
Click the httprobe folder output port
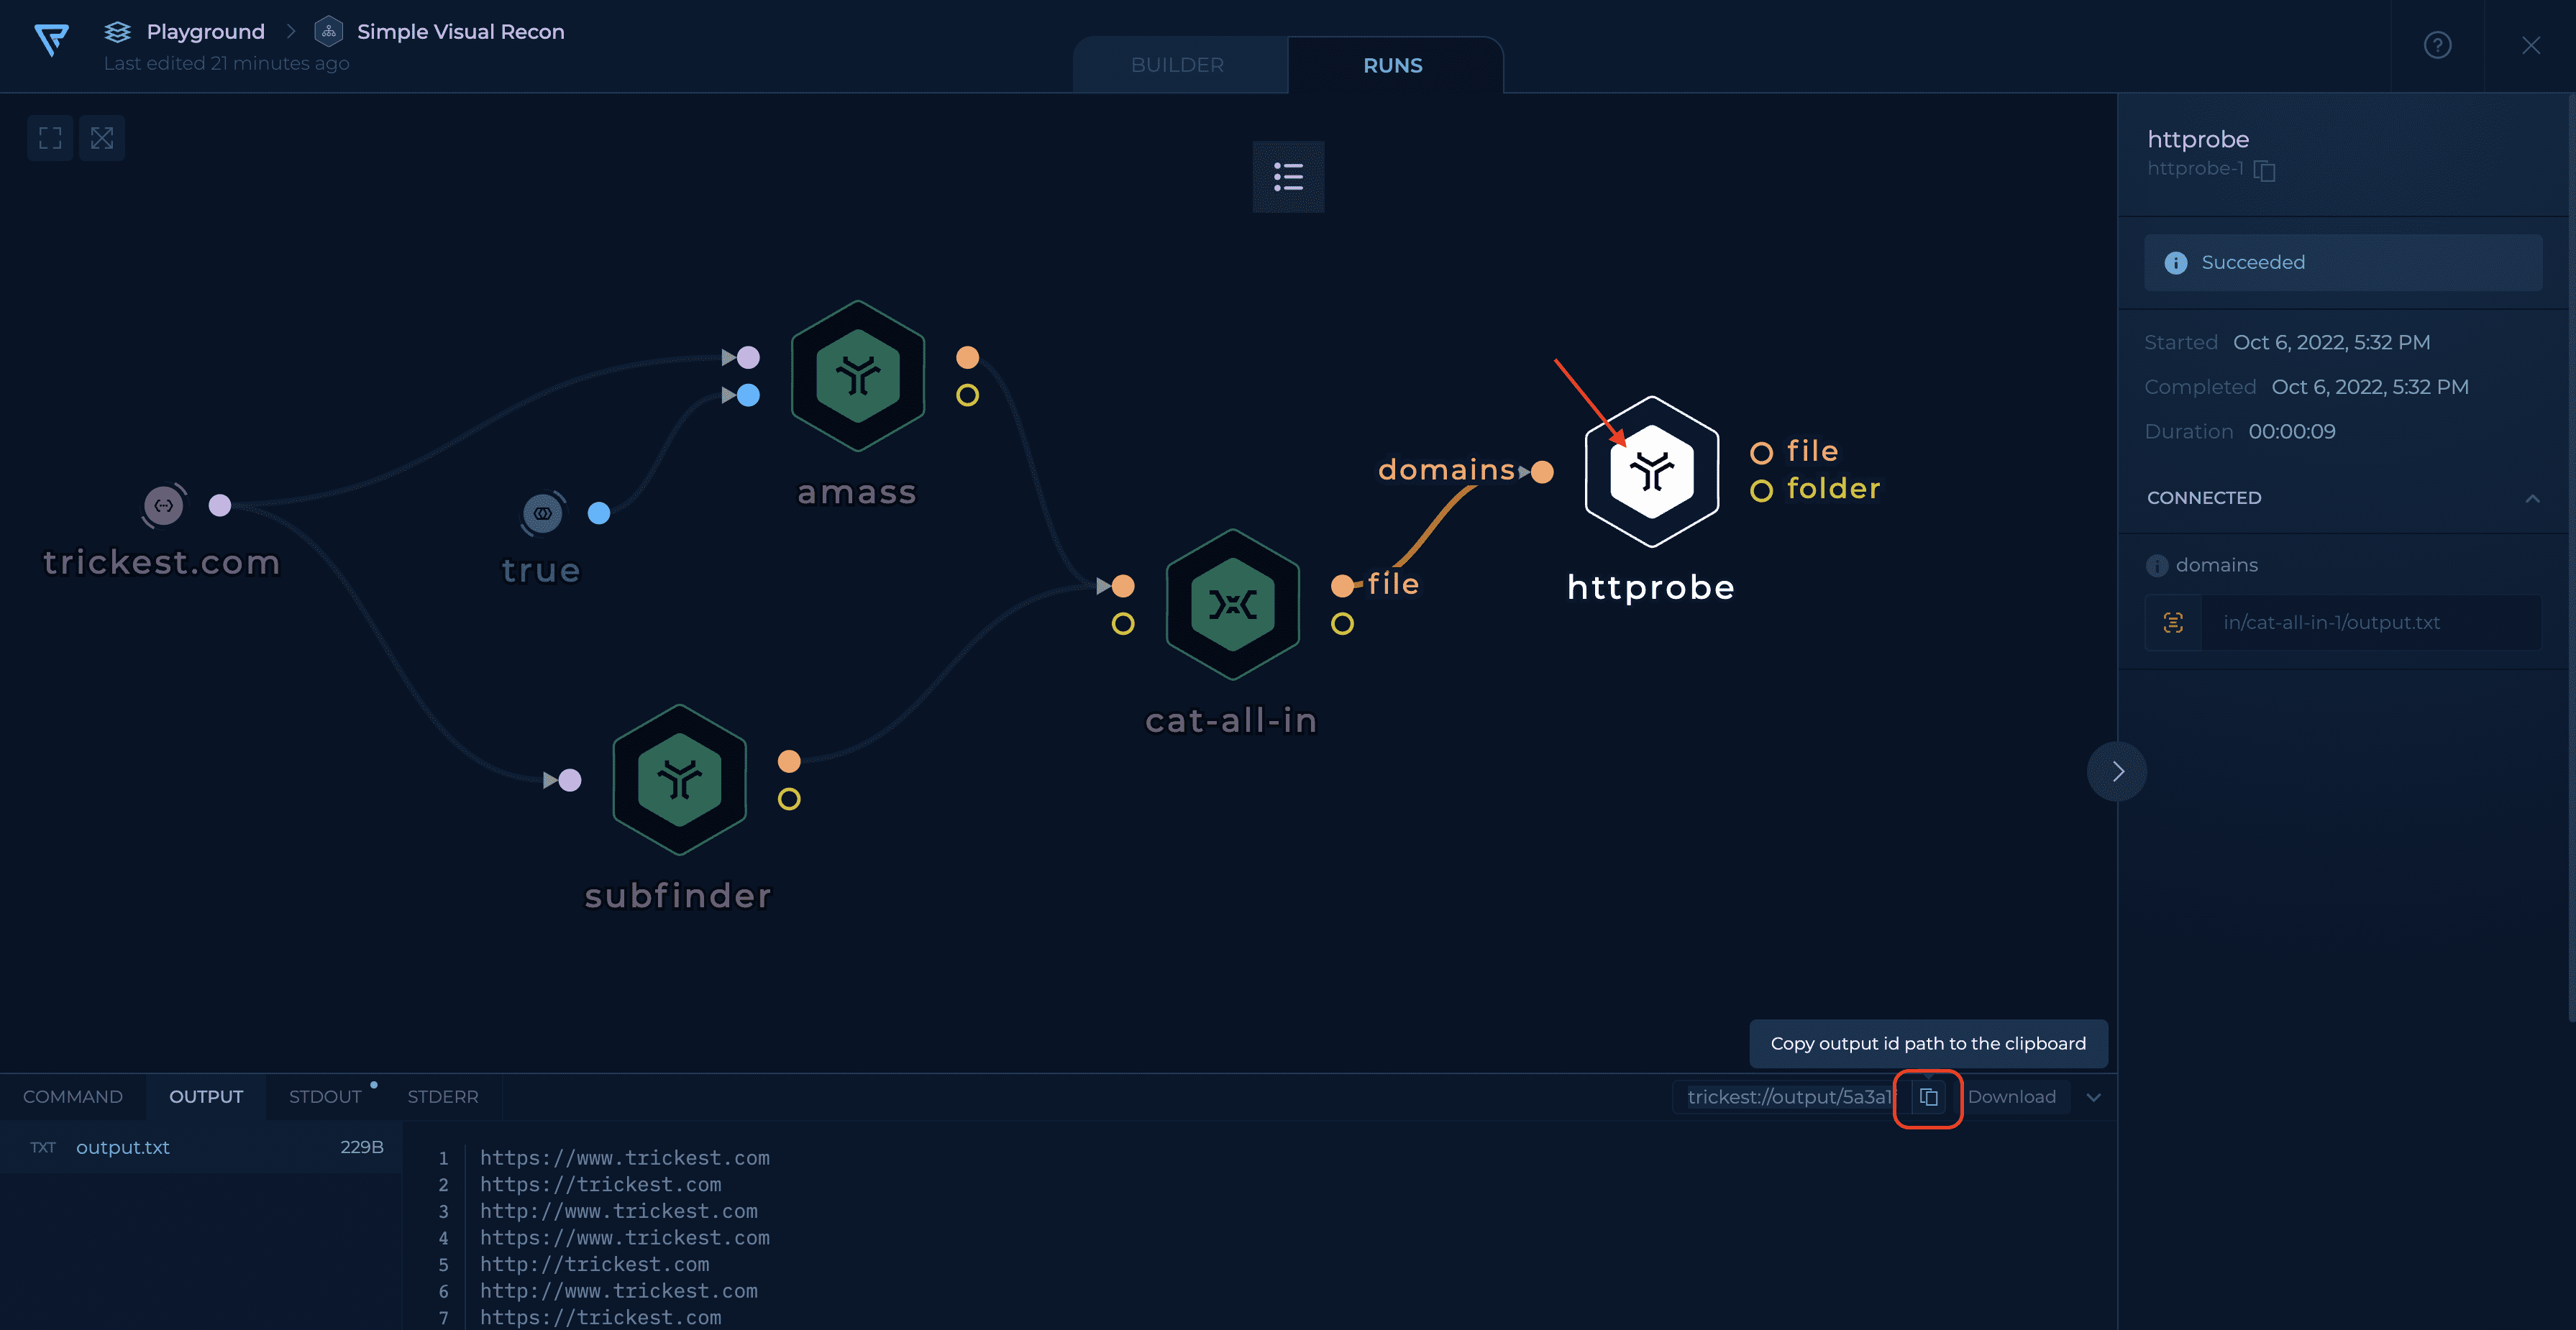coord(1761,491)
